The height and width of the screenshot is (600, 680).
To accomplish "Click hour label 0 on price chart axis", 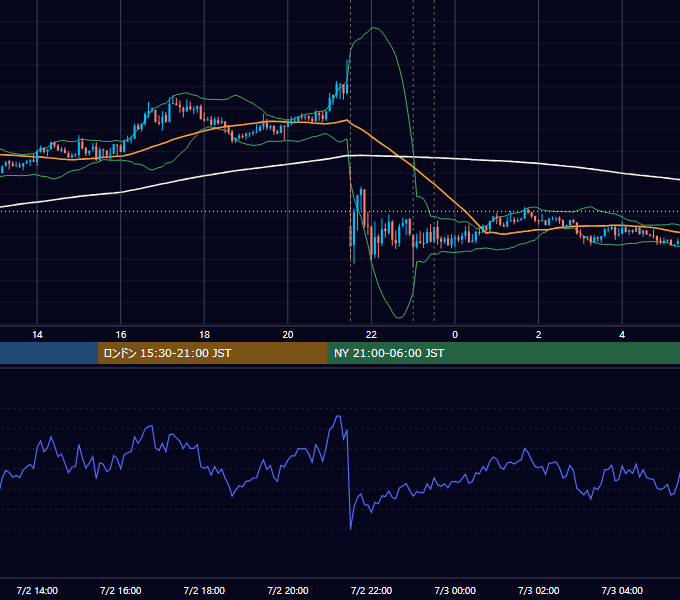I will [455, 335].
